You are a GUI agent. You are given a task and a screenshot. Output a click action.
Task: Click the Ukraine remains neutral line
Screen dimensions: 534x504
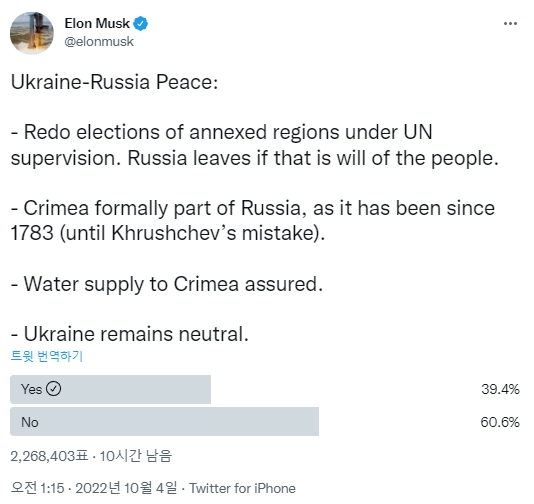point(130,334)
